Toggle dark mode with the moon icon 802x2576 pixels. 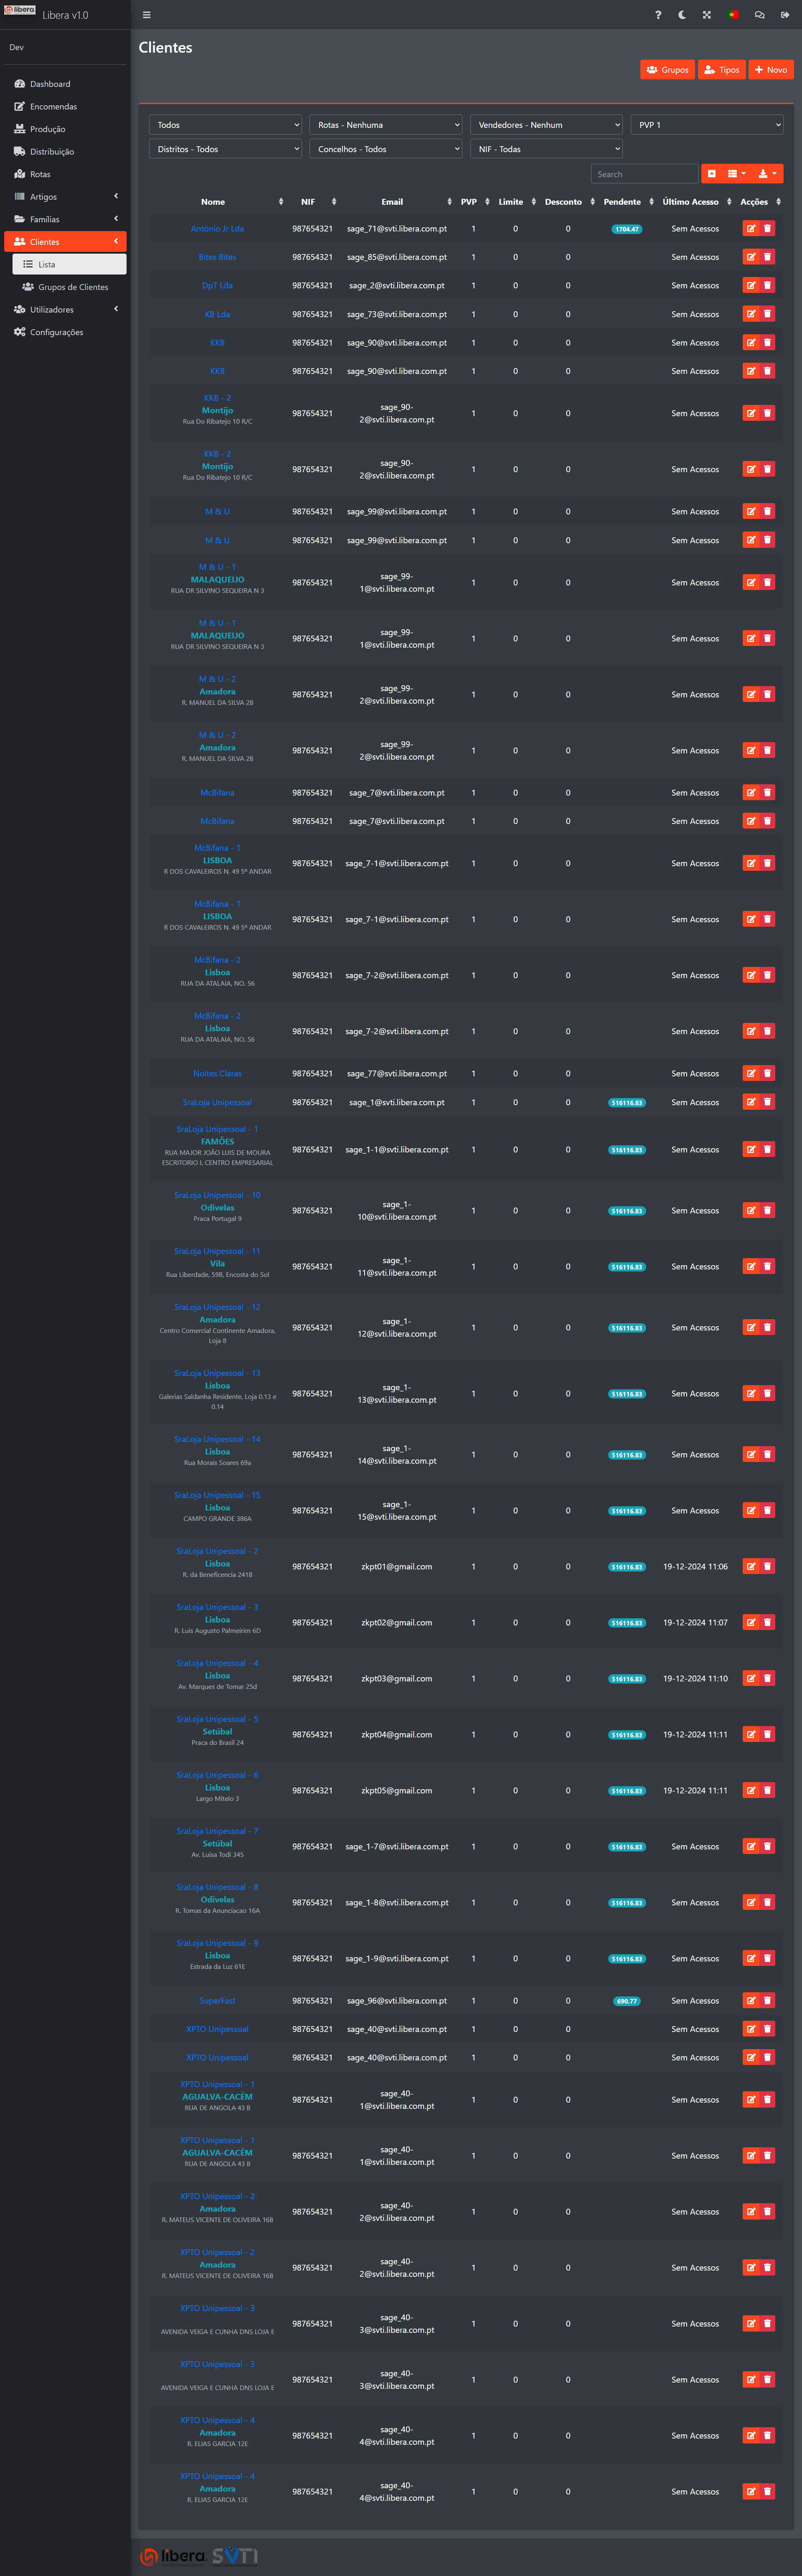tap(682, 15)
